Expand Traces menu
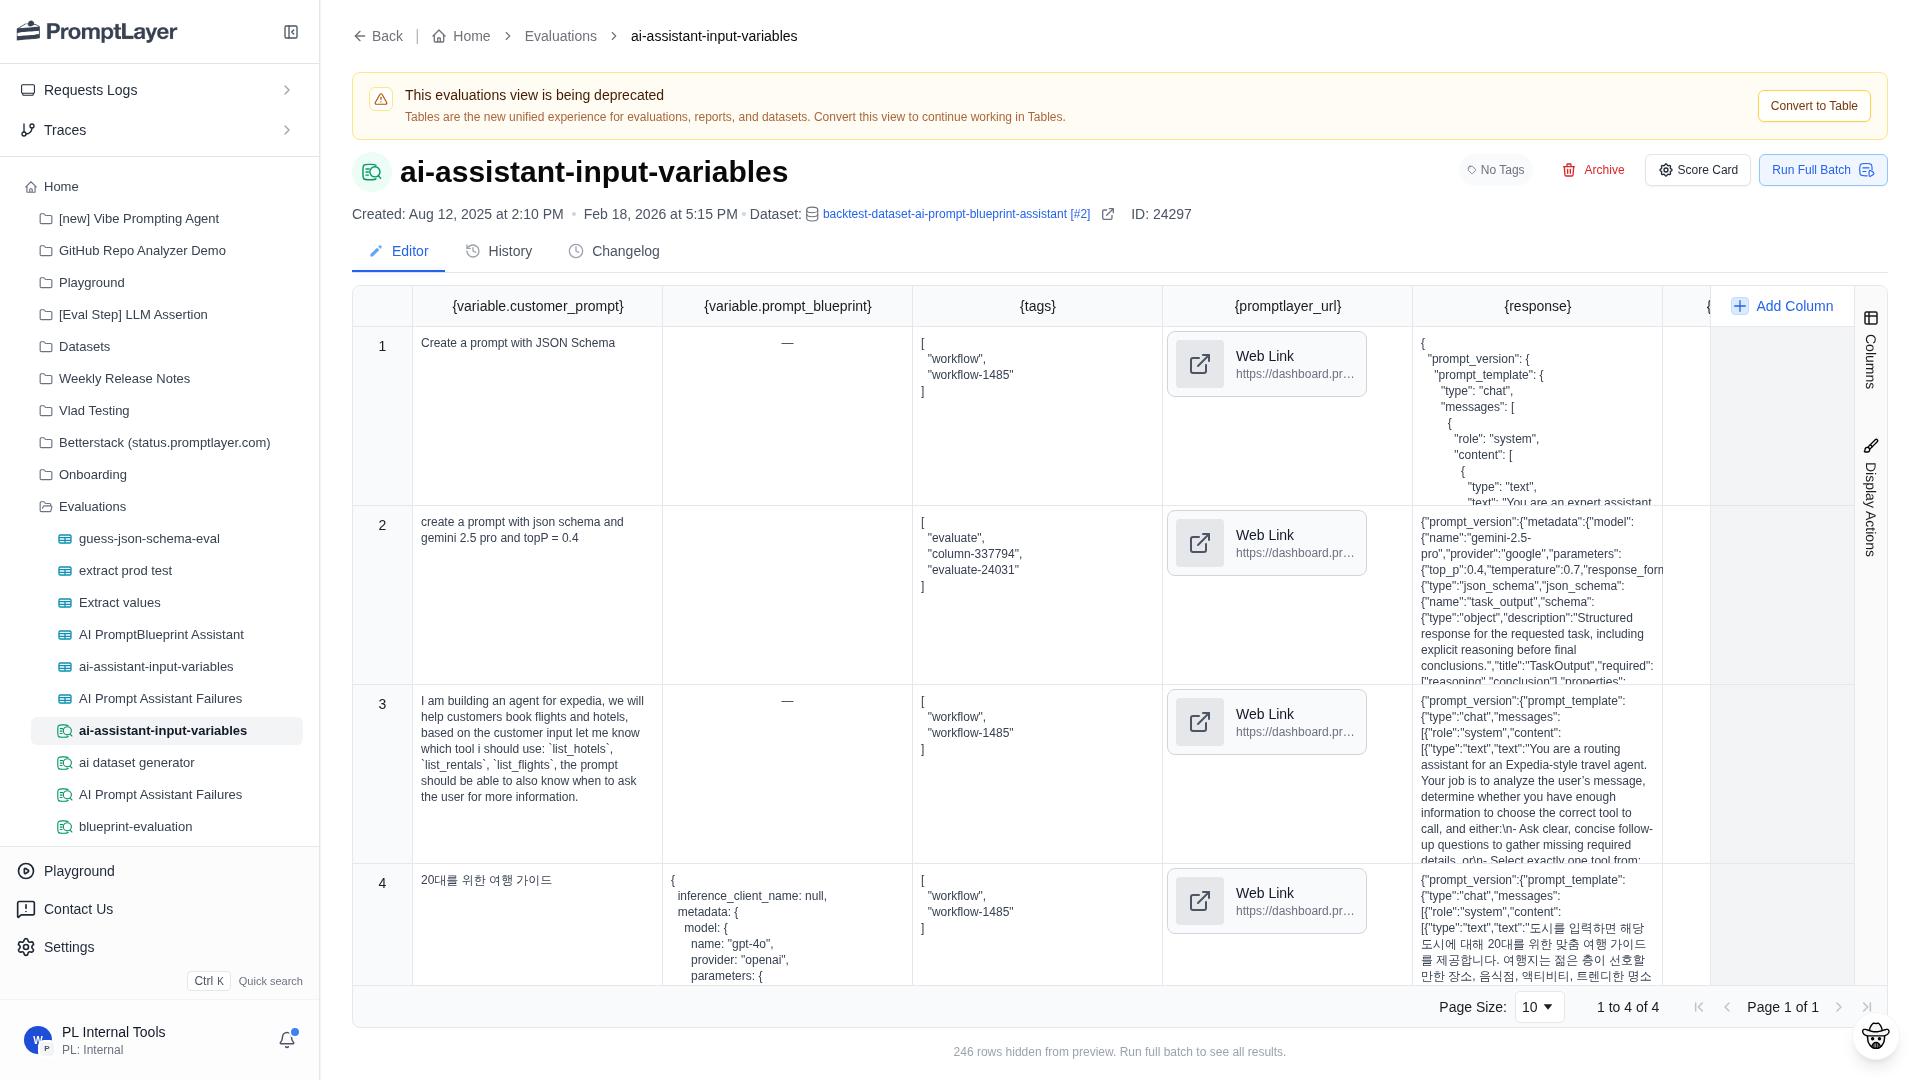The width and height of the screenshot is (1920, 1080). [160, 130]
